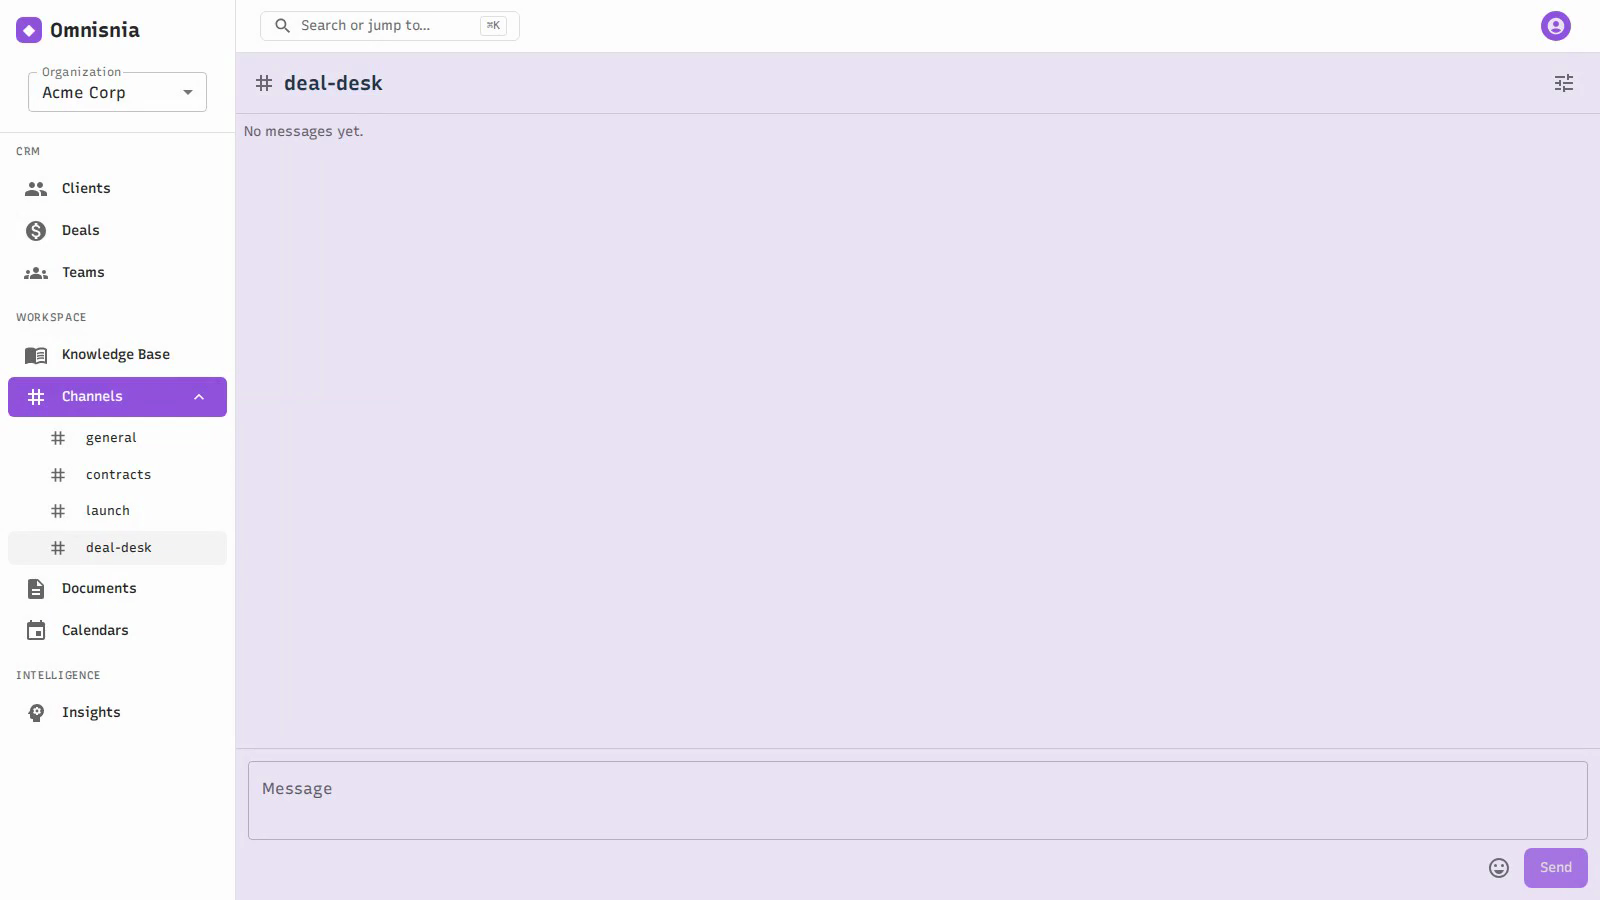Open the contracts channel
The height and width of the screenshot is (900, 1600).
pyautogui.click(x=117, y=475)
